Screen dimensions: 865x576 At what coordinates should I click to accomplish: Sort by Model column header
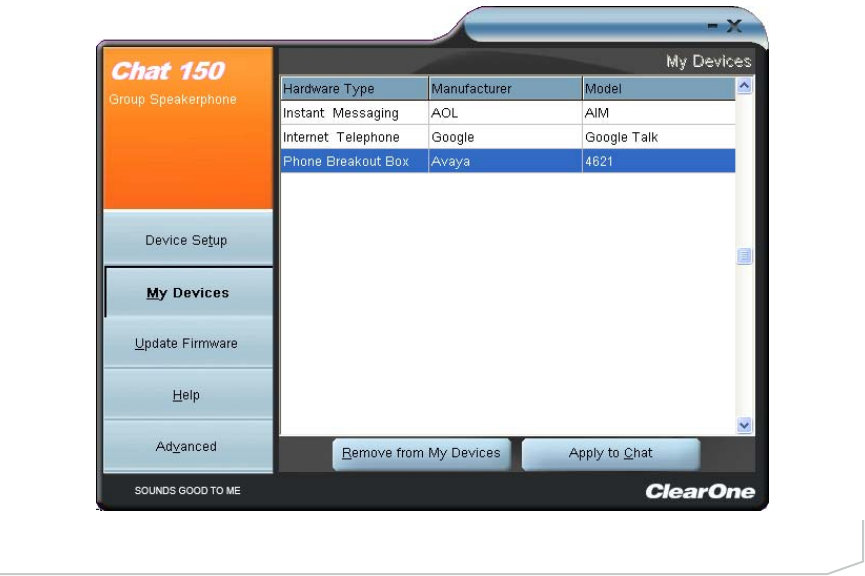pyautogui.click(x=659, y=89)
